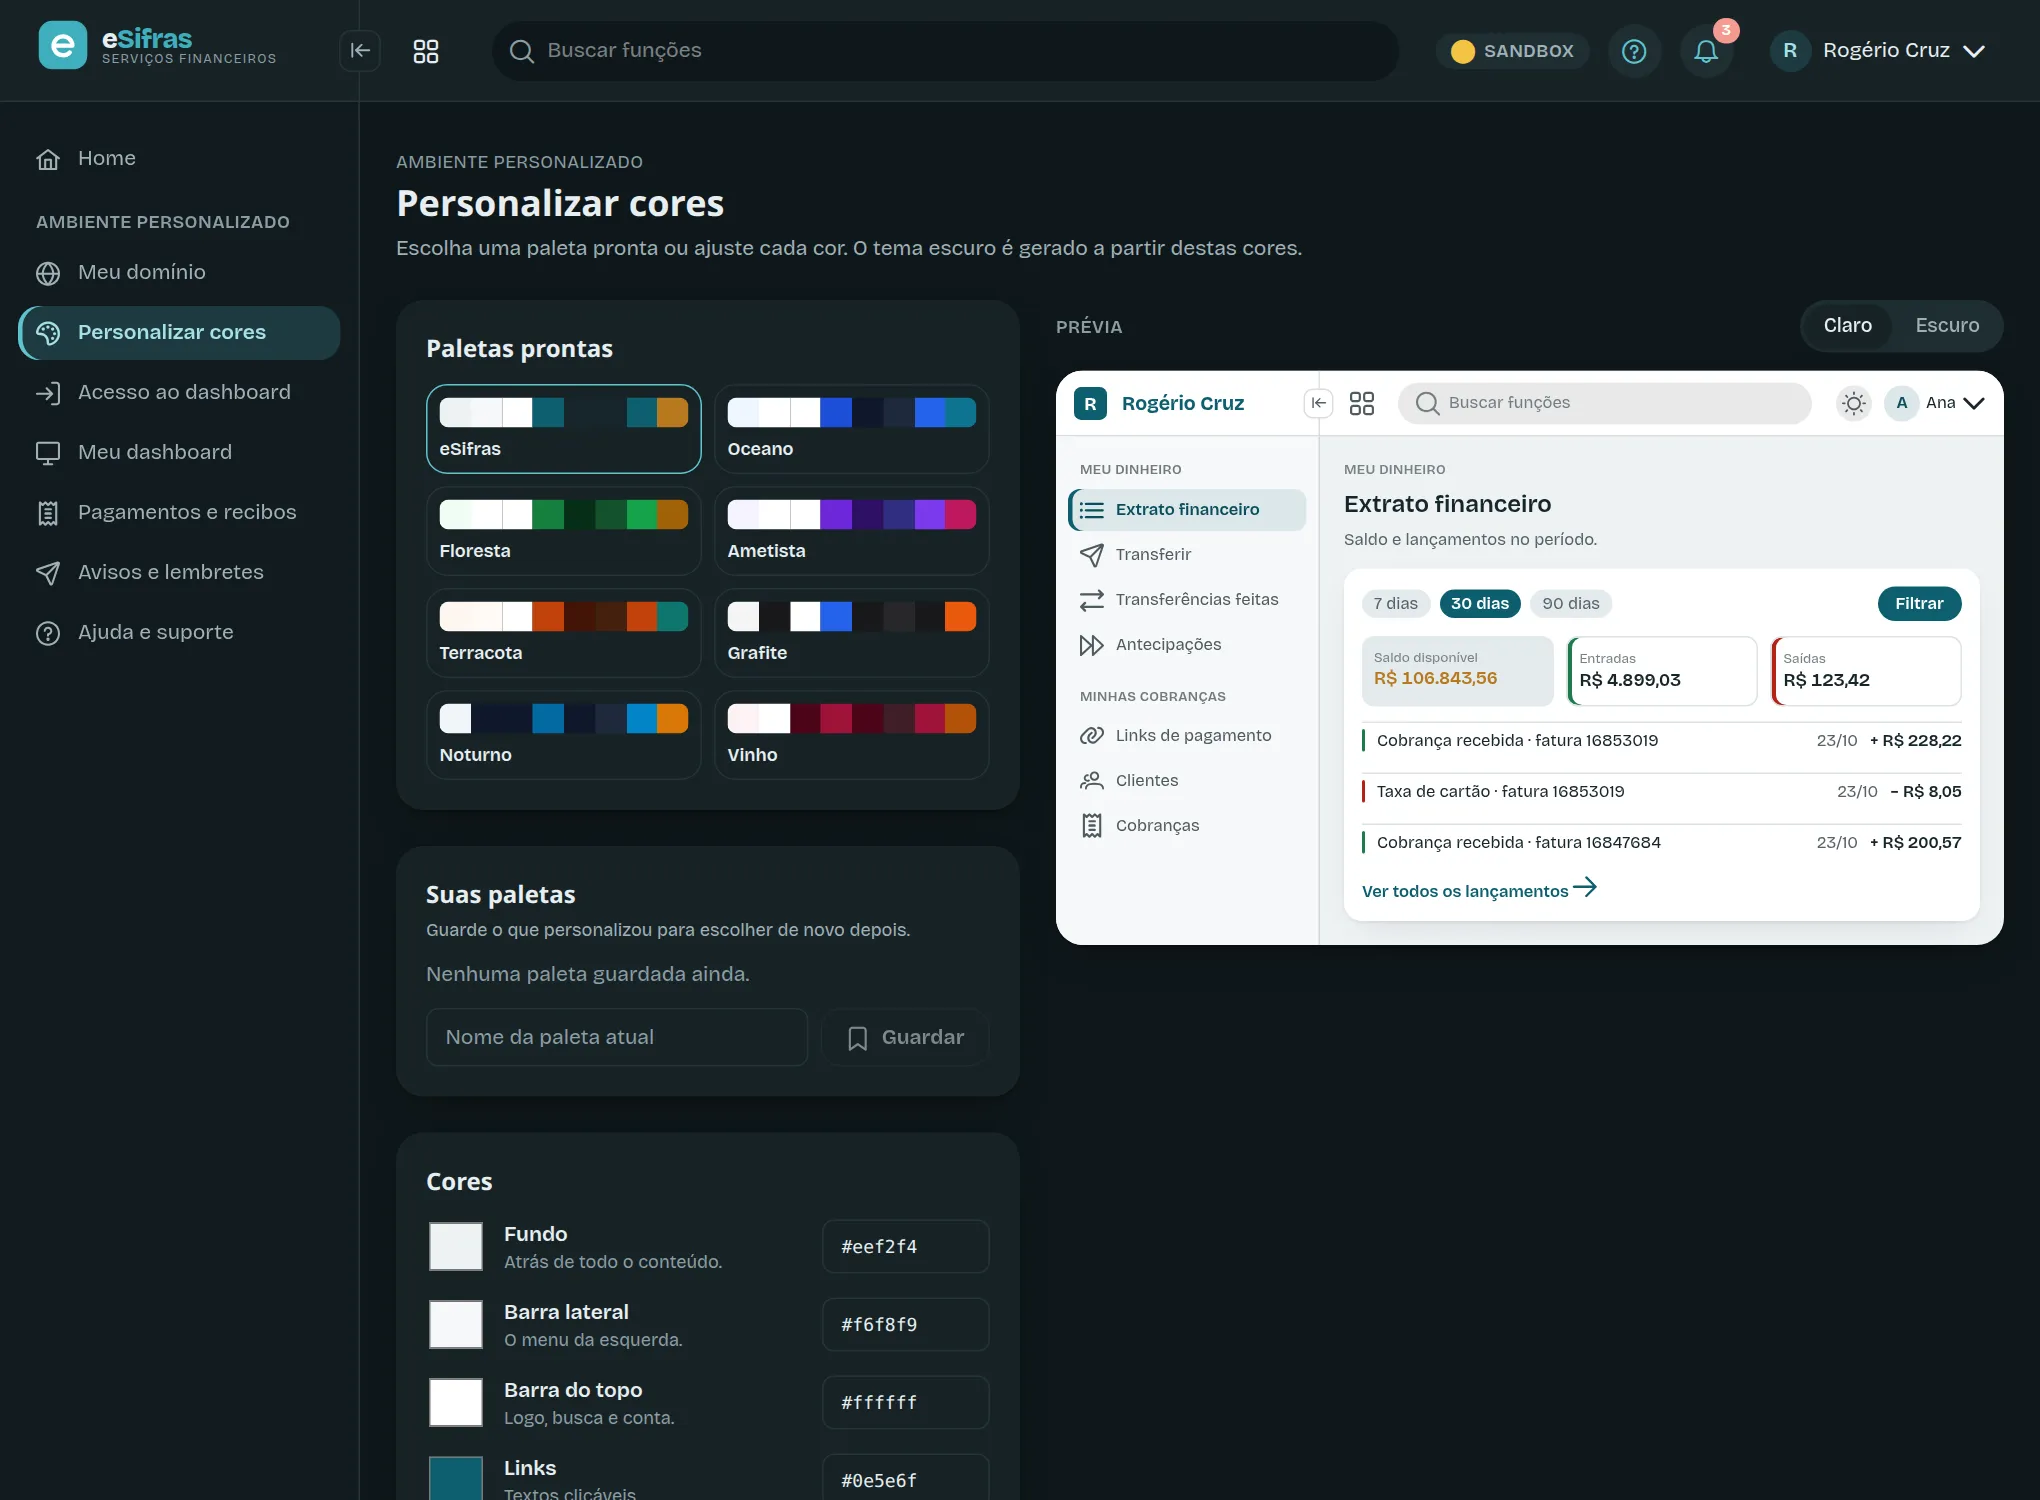Screen dimensions: 2040x1500
Task: Choose the Terracota palette
Action: tap(564, 633)
